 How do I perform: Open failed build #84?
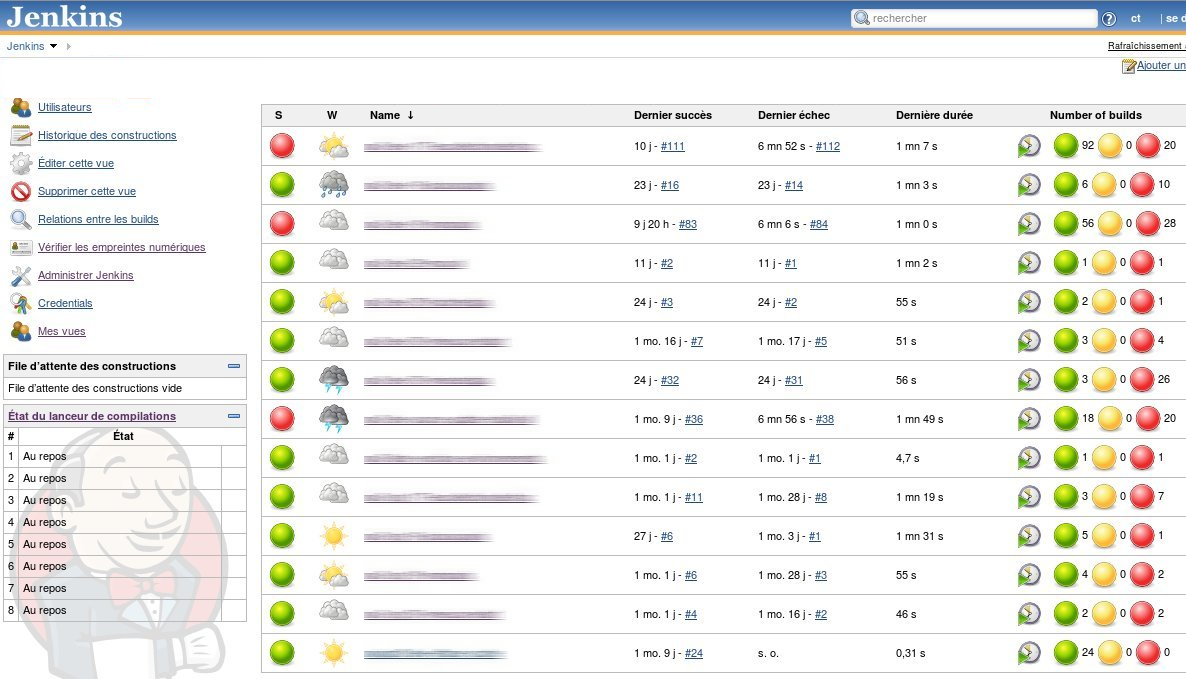tap(818, 224)
